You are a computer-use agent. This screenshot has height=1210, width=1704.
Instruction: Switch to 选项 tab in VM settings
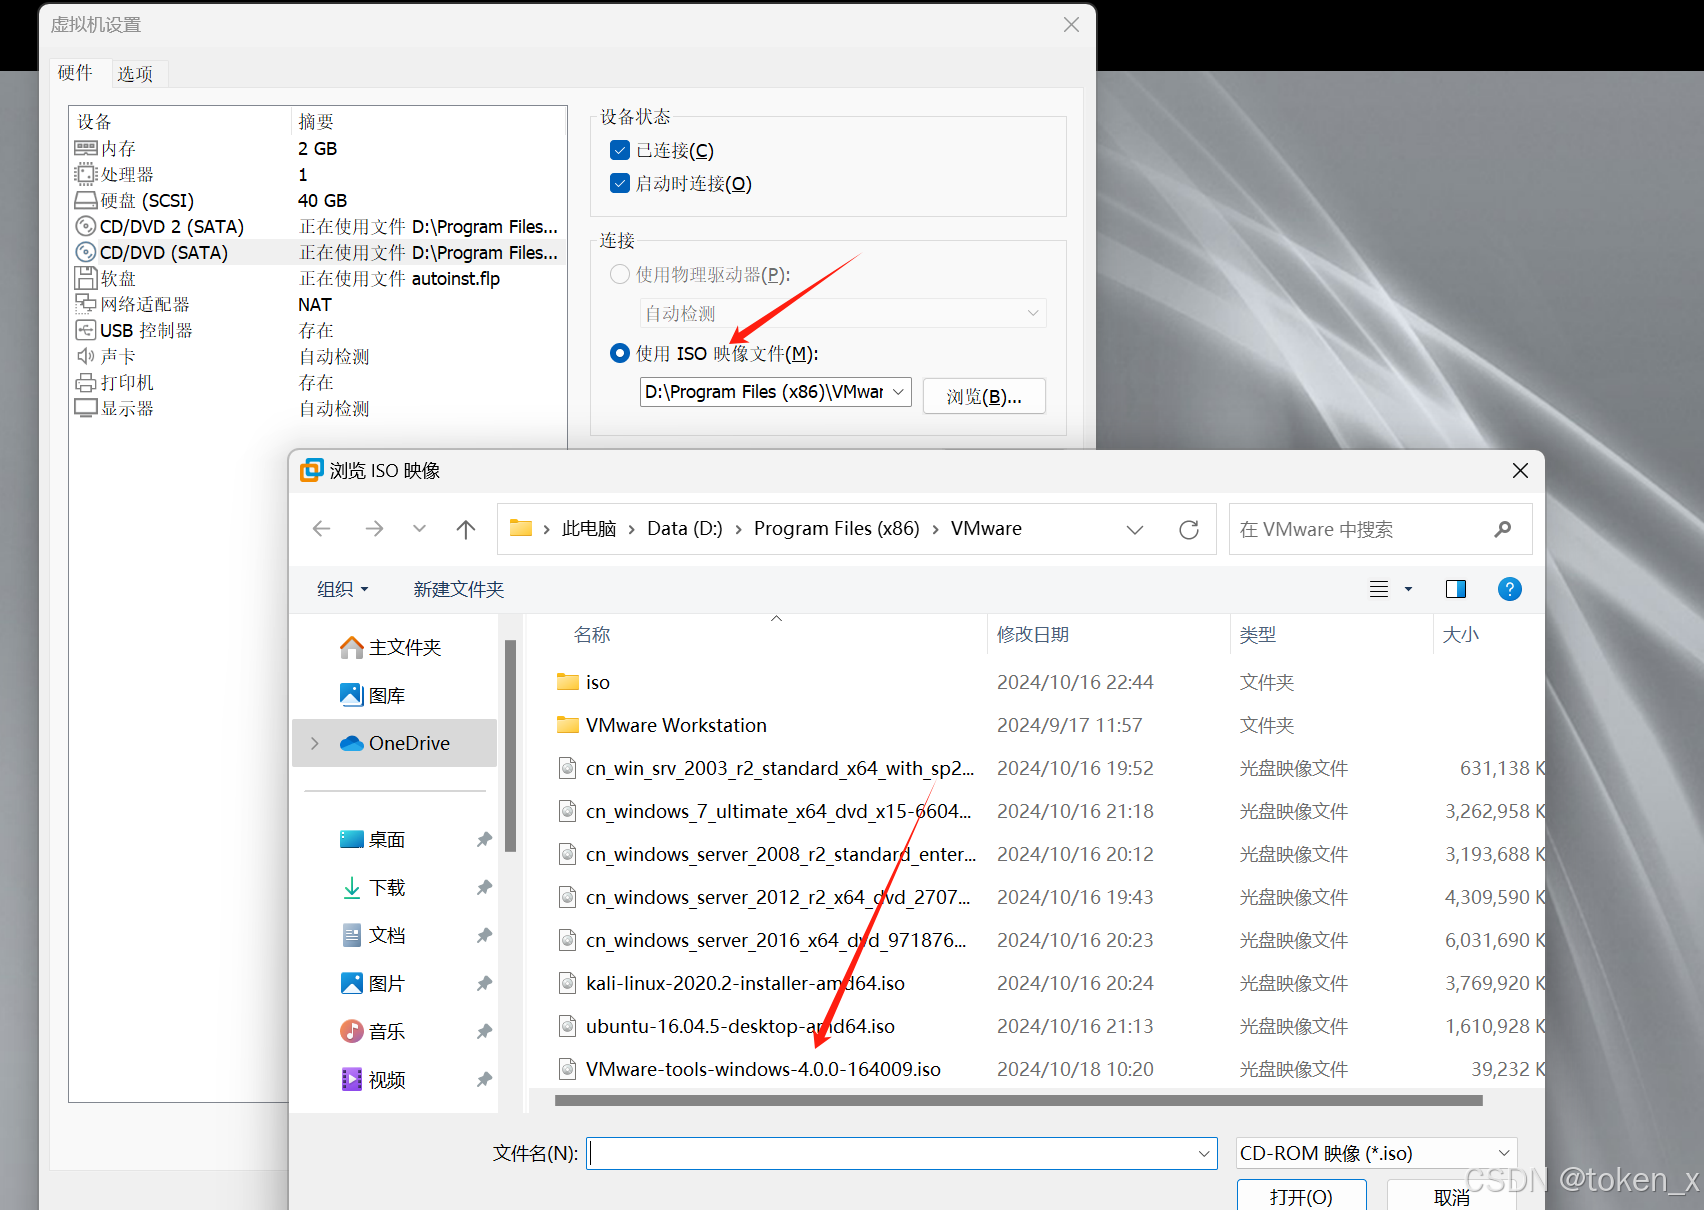pos(135,73)
